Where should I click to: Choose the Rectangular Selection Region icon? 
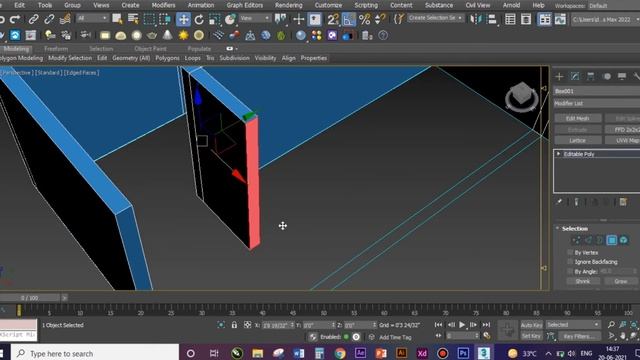coord(149,19)
